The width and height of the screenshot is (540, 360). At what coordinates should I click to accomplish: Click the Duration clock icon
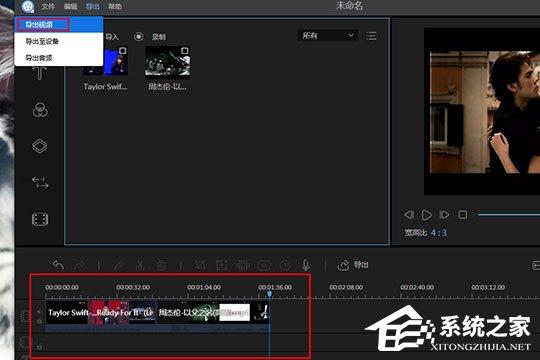285,265
